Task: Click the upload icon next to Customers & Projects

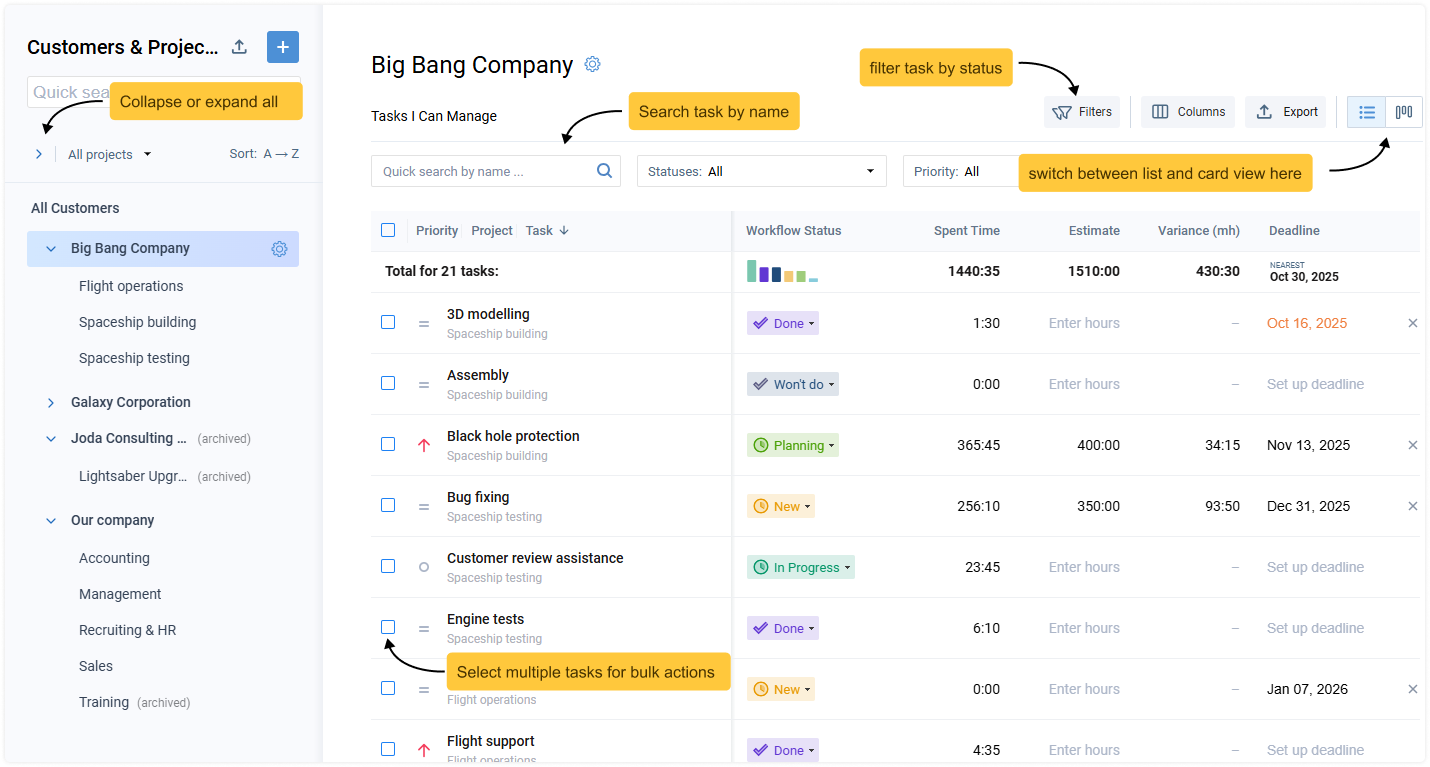Action: [238, 47]
